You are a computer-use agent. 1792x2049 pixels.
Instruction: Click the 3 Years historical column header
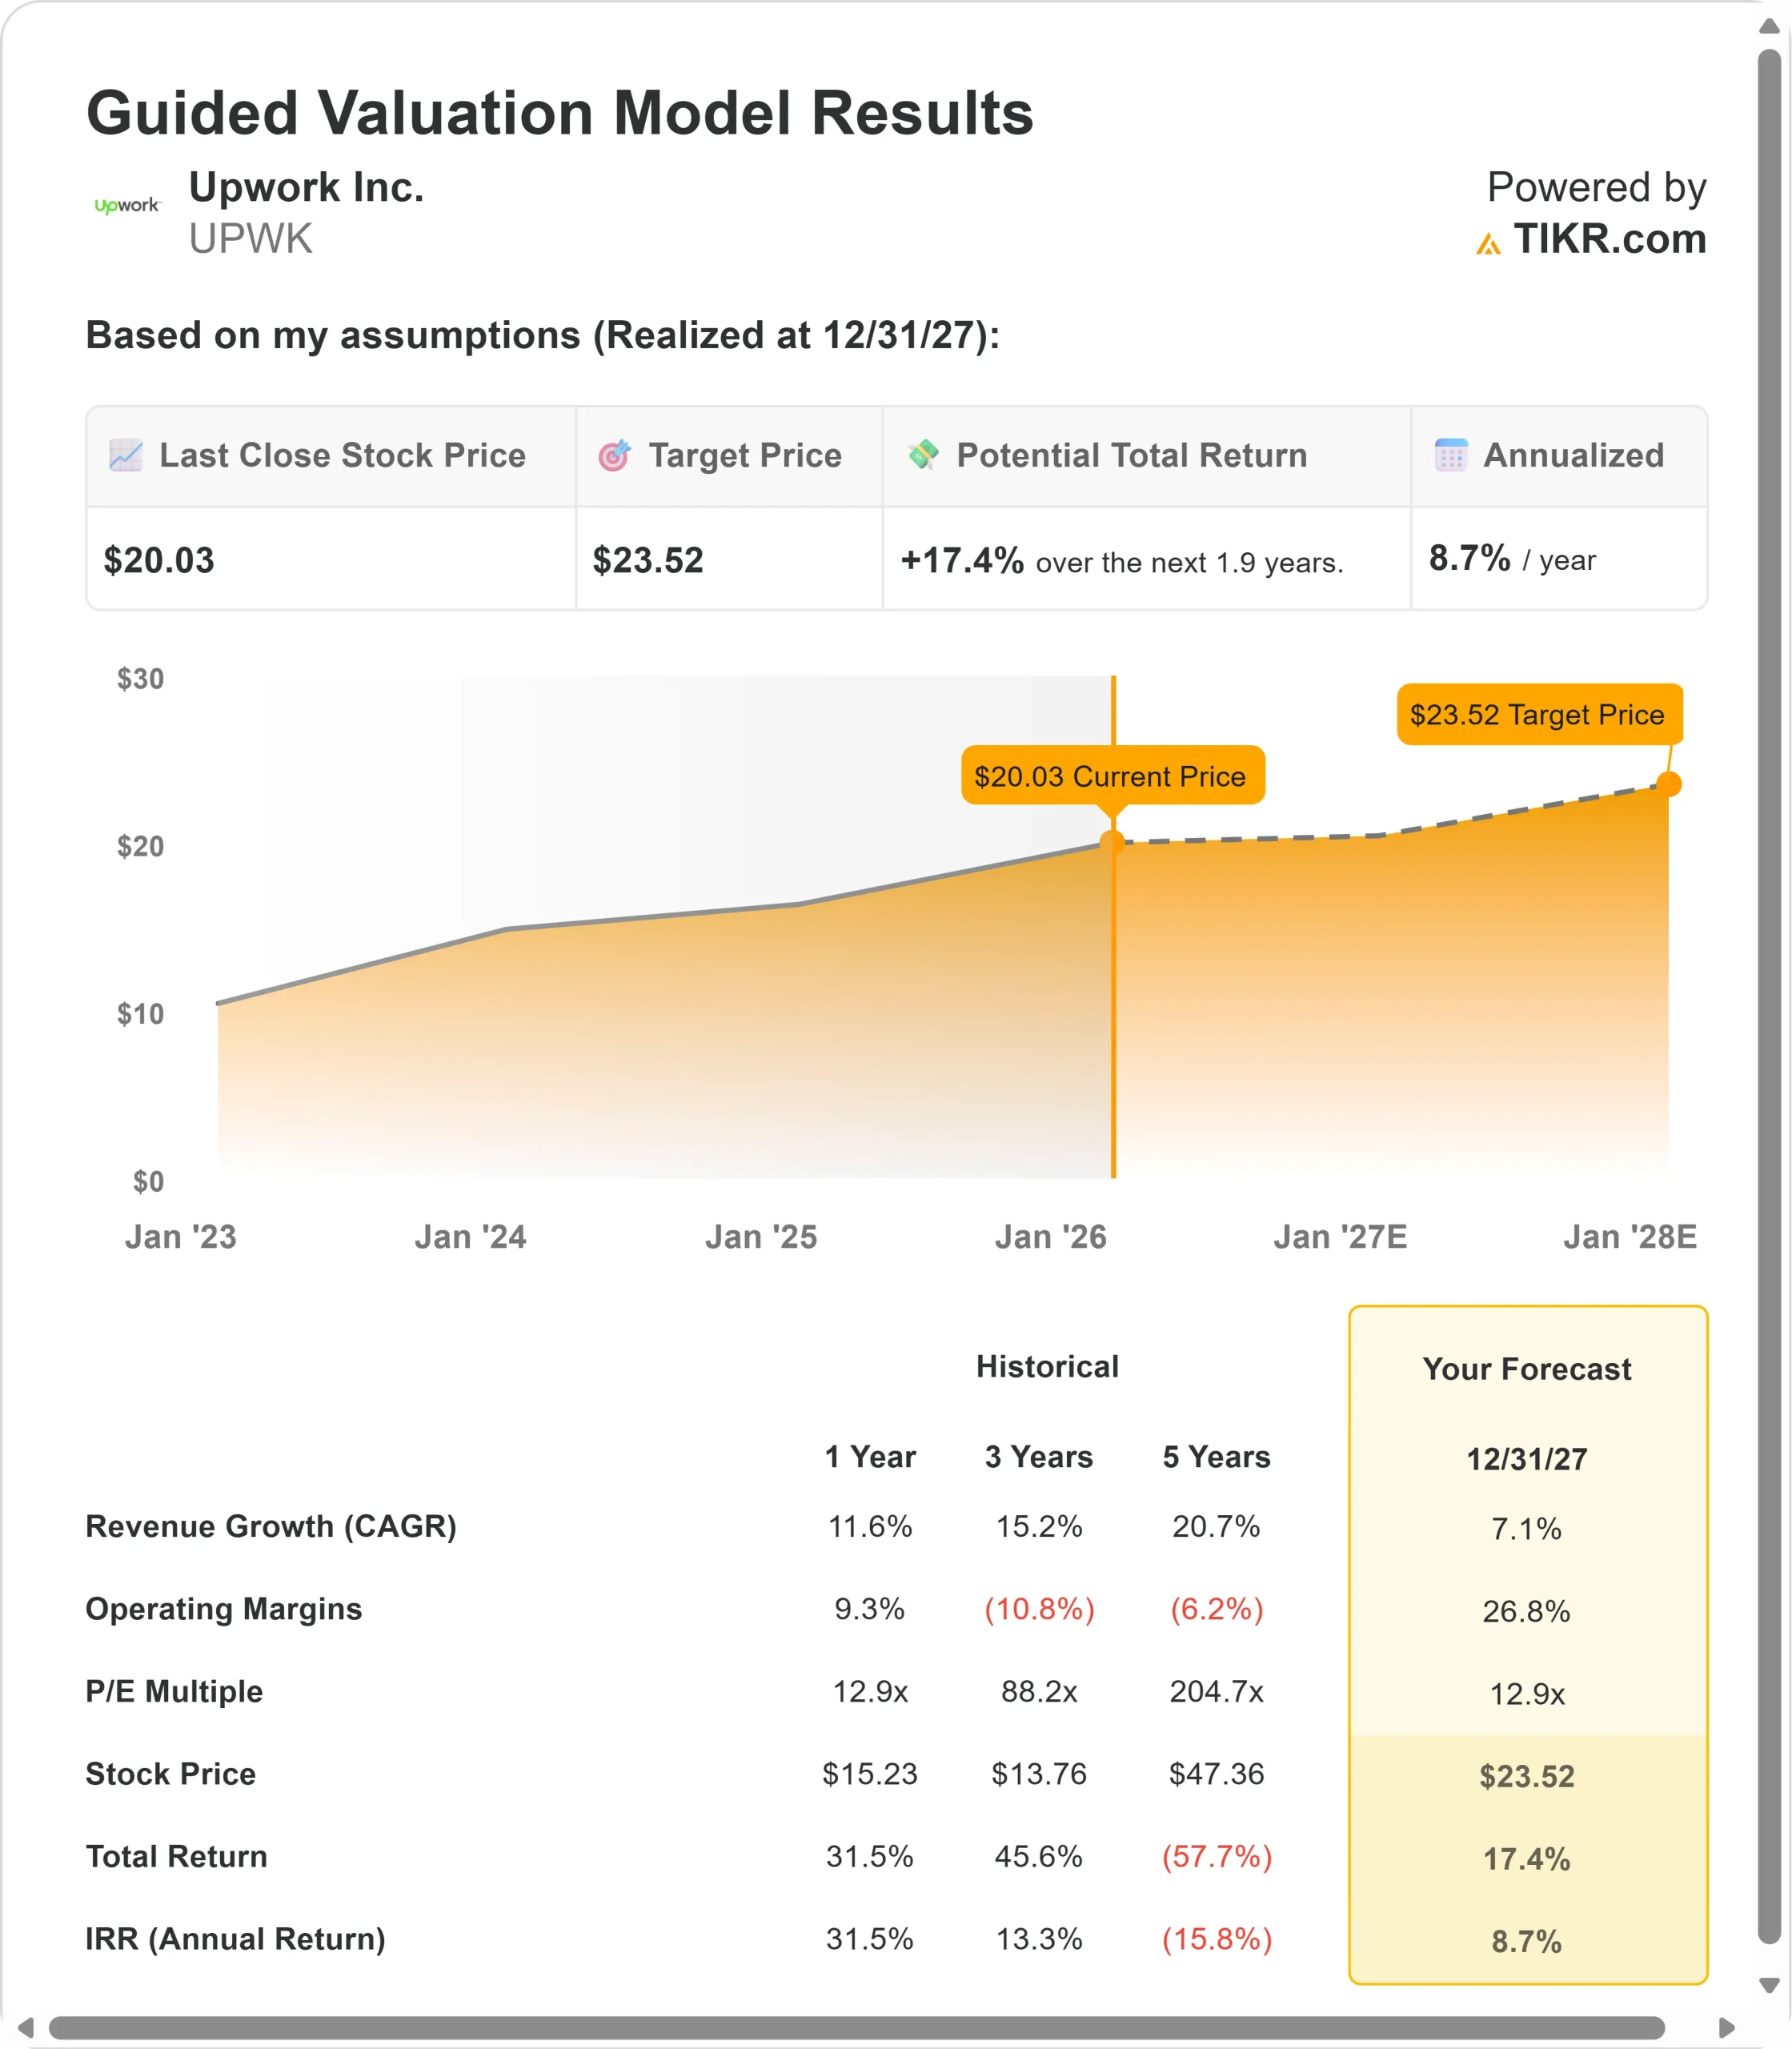(1038, 1456)
